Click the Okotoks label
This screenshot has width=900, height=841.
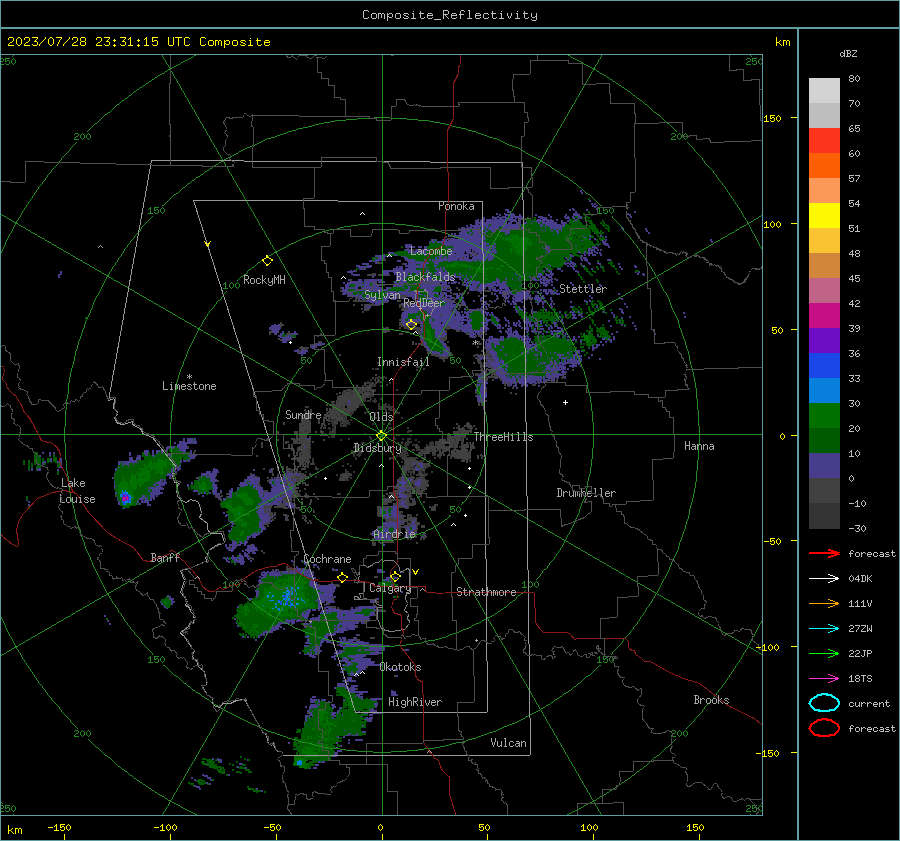(x=400, y=667)
